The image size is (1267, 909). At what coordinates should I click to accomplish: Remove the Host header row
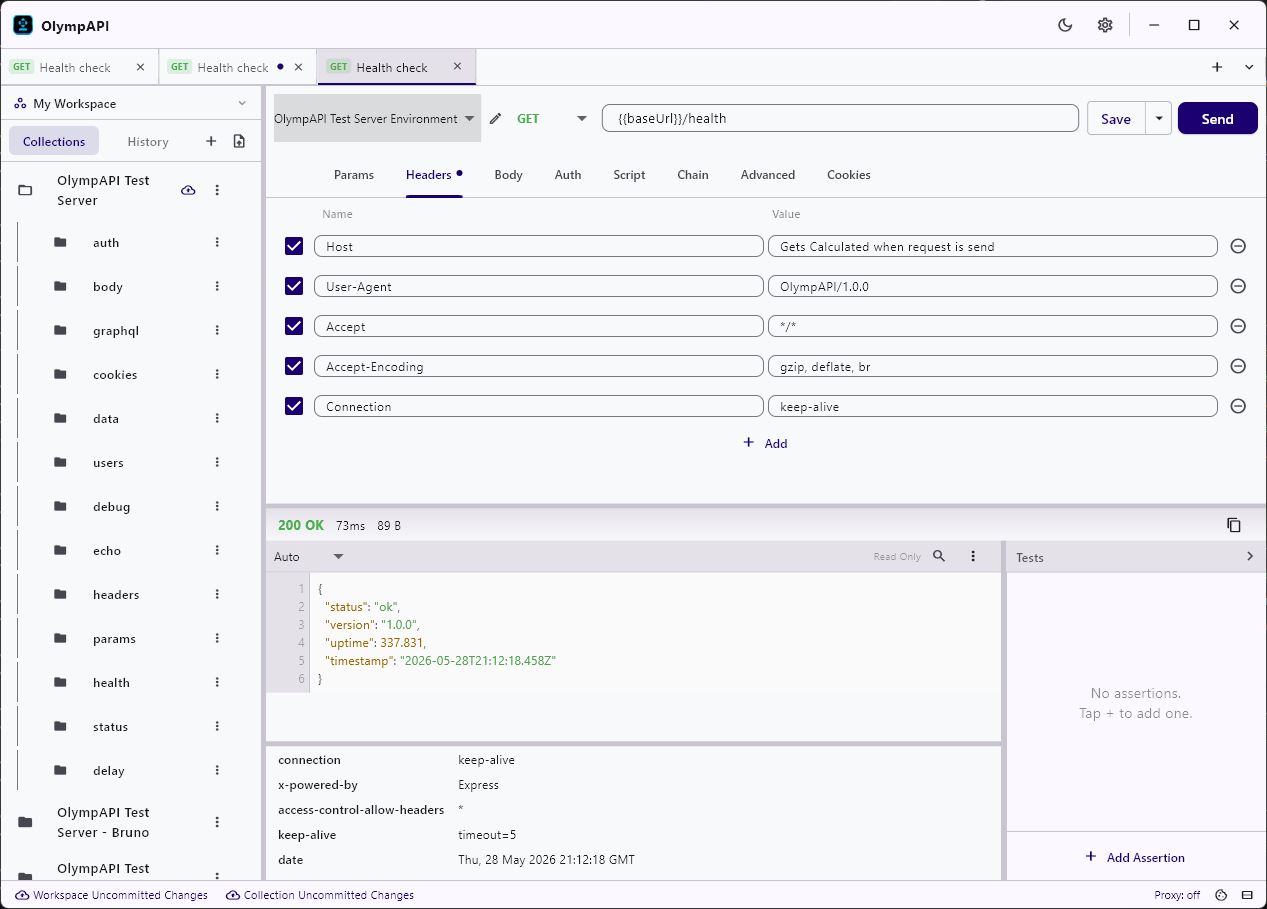1238,246
